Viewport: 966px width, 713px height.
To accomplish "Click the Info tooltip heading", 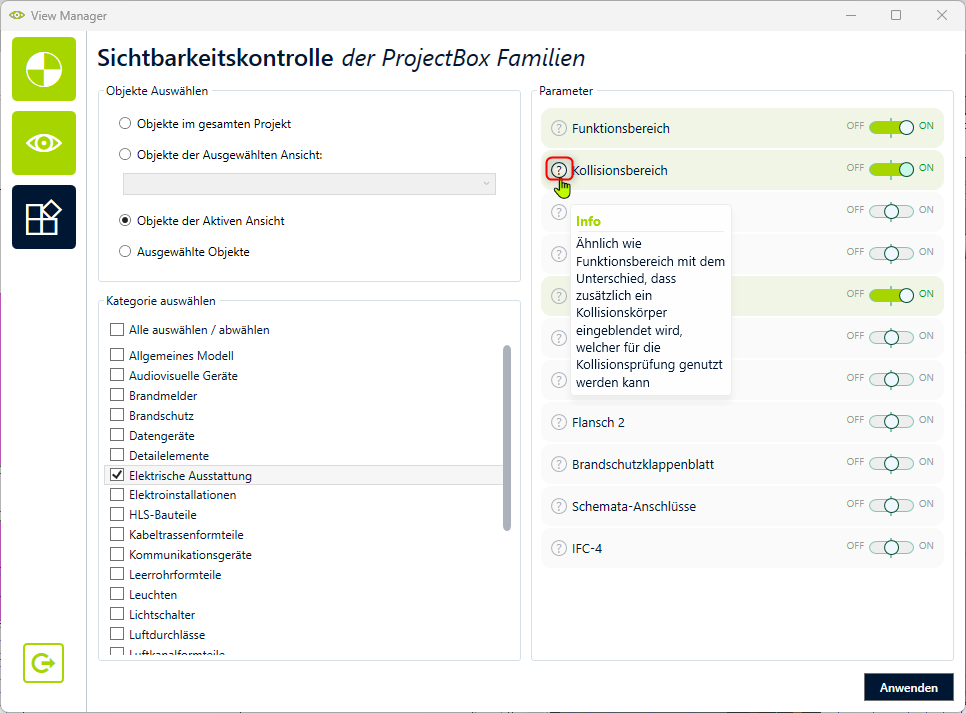I will pyautogui.click(x=588, y=221).
